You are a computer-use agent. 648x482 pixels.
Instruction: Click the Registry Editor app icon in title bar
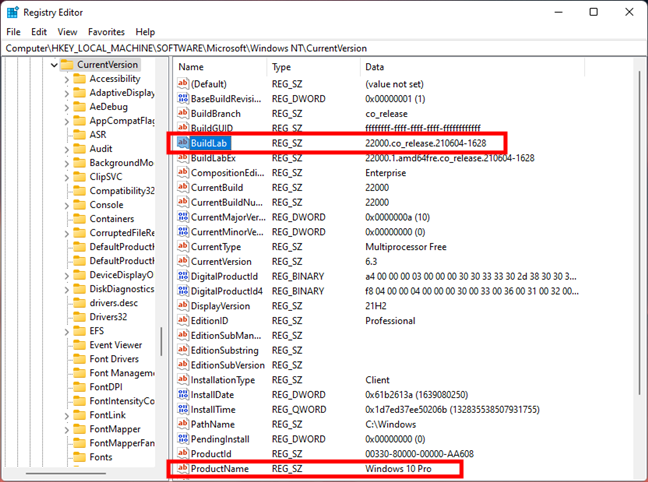click(13, 12)
